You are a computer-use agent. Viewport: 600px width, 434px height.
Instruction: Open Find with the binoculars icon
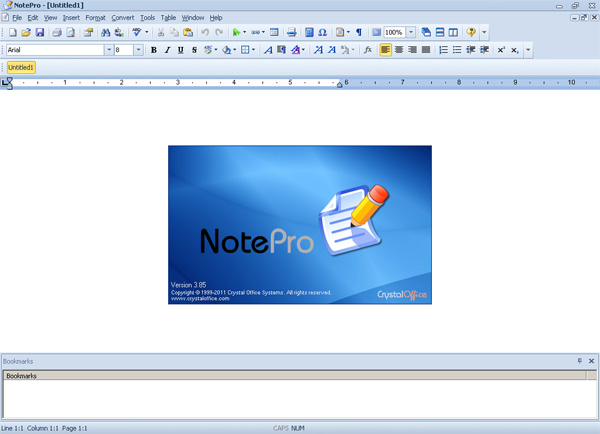point(106,33)
